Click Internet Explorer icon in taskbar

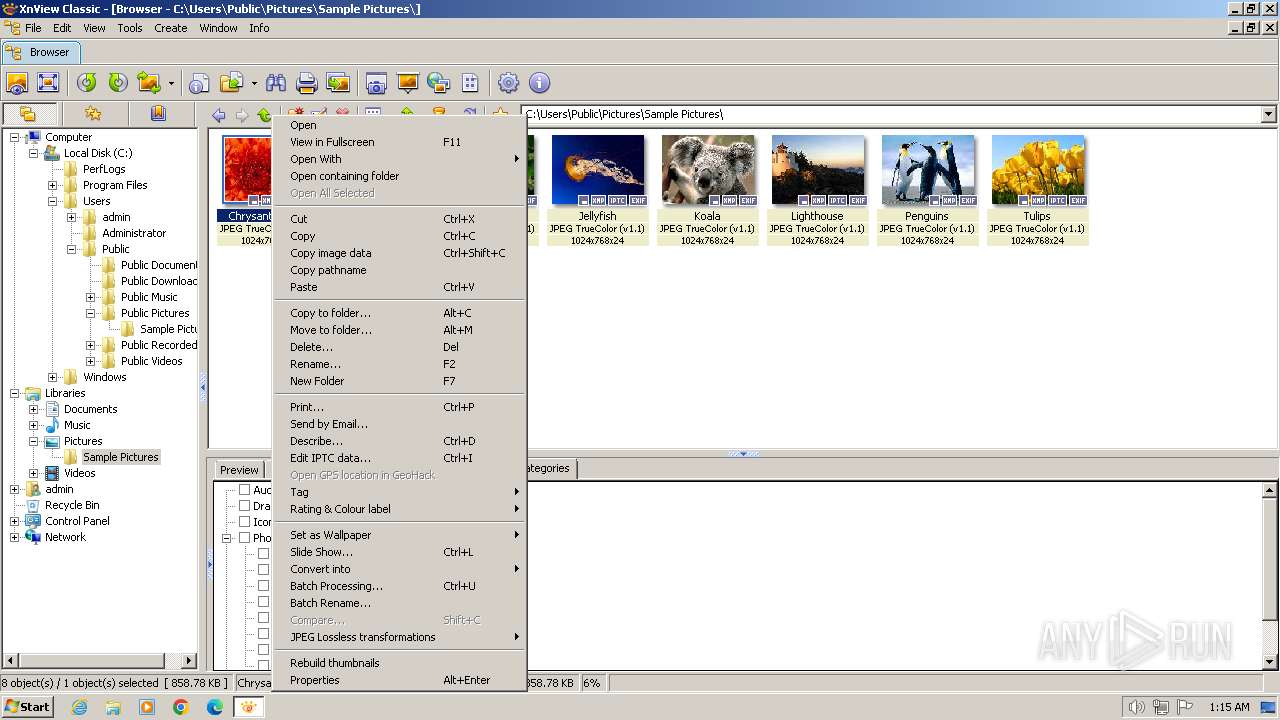[x=80, y=707]
